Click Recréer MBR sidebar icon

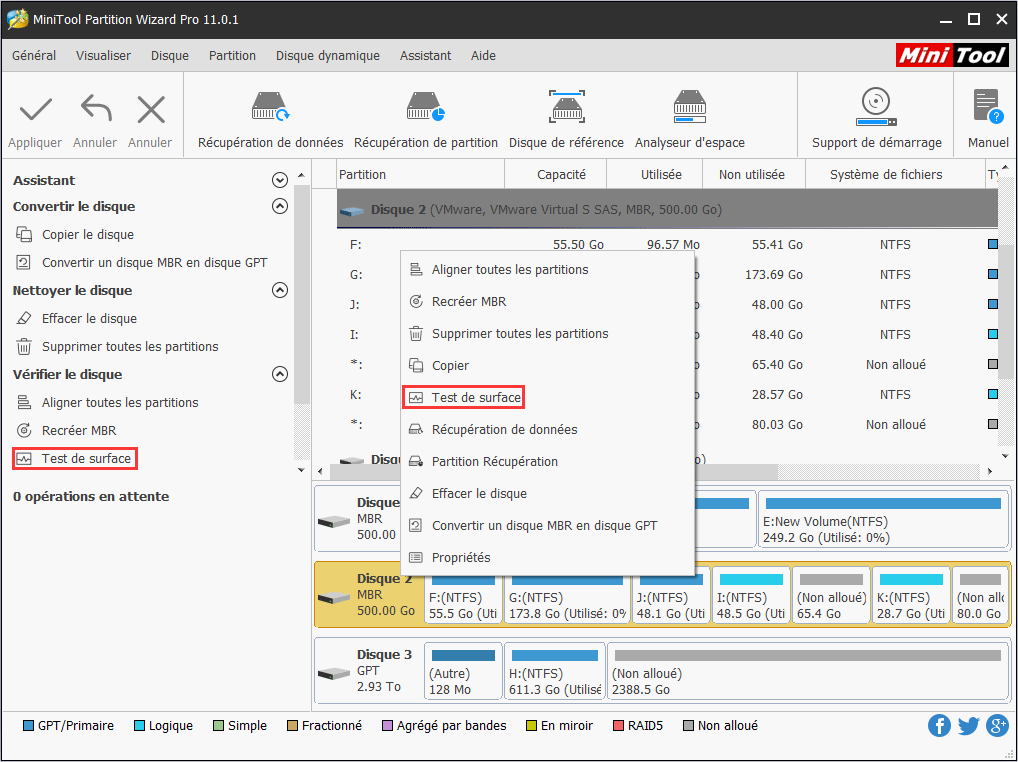click(24, 430)
